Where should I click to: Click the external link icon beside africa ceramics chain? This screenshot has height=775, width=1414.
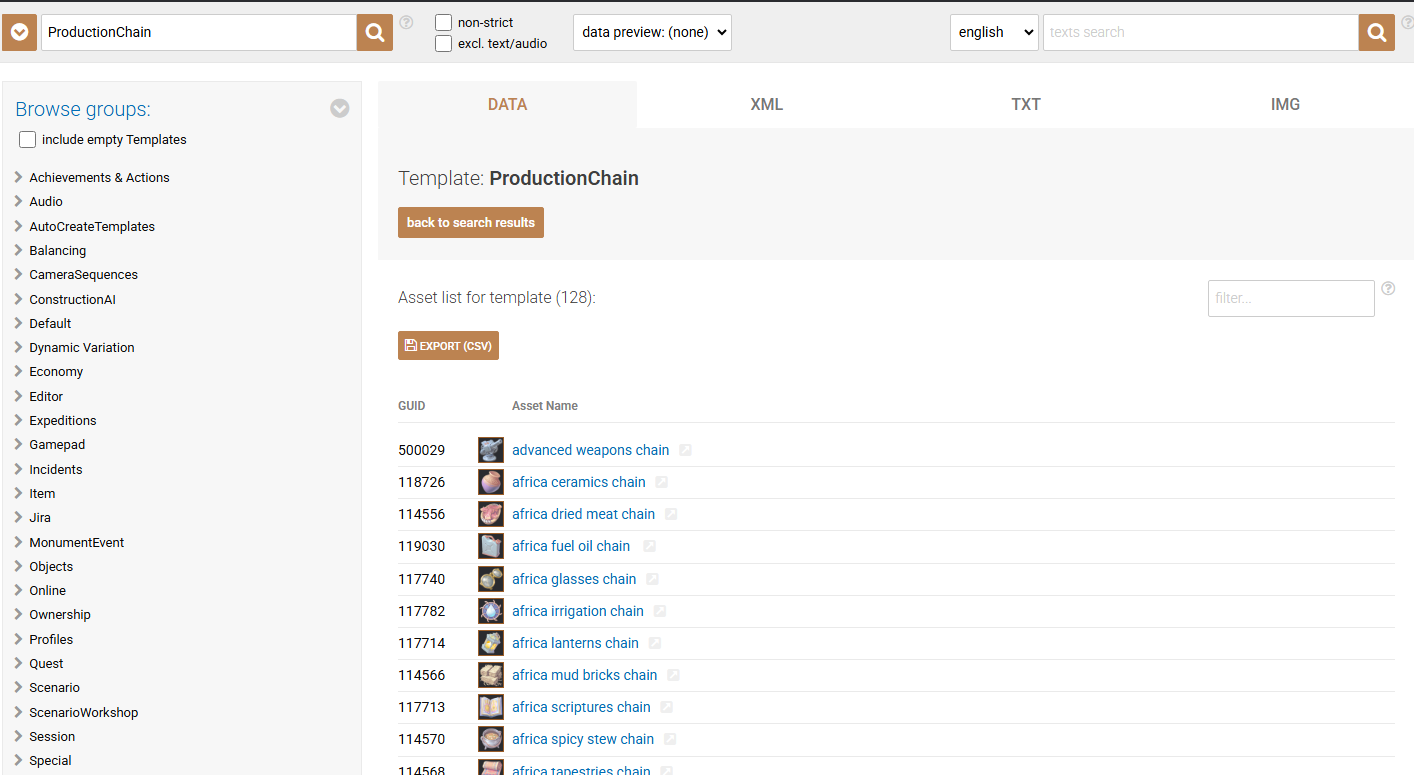pyautogui.click(x=661, y=482)
